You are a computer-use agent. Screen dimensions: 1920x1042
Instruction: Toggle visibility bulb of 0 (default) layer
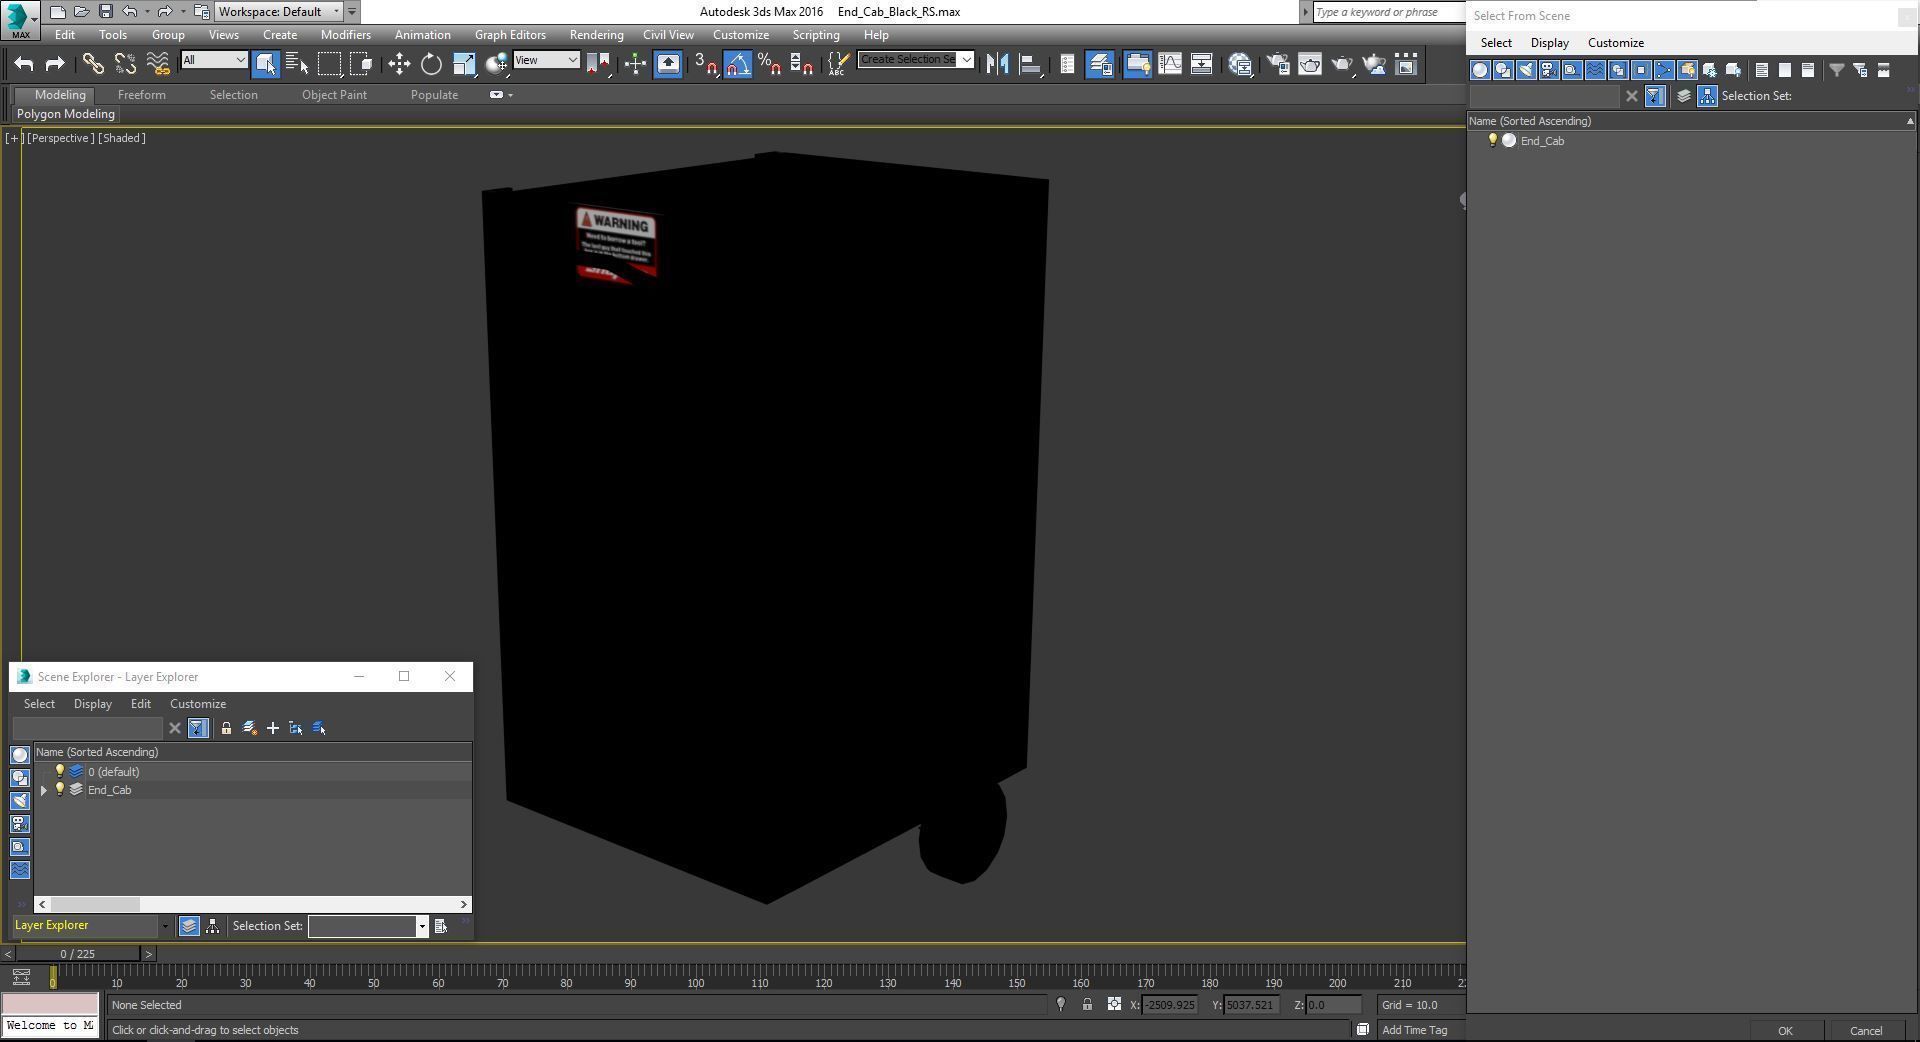point(59,771)
